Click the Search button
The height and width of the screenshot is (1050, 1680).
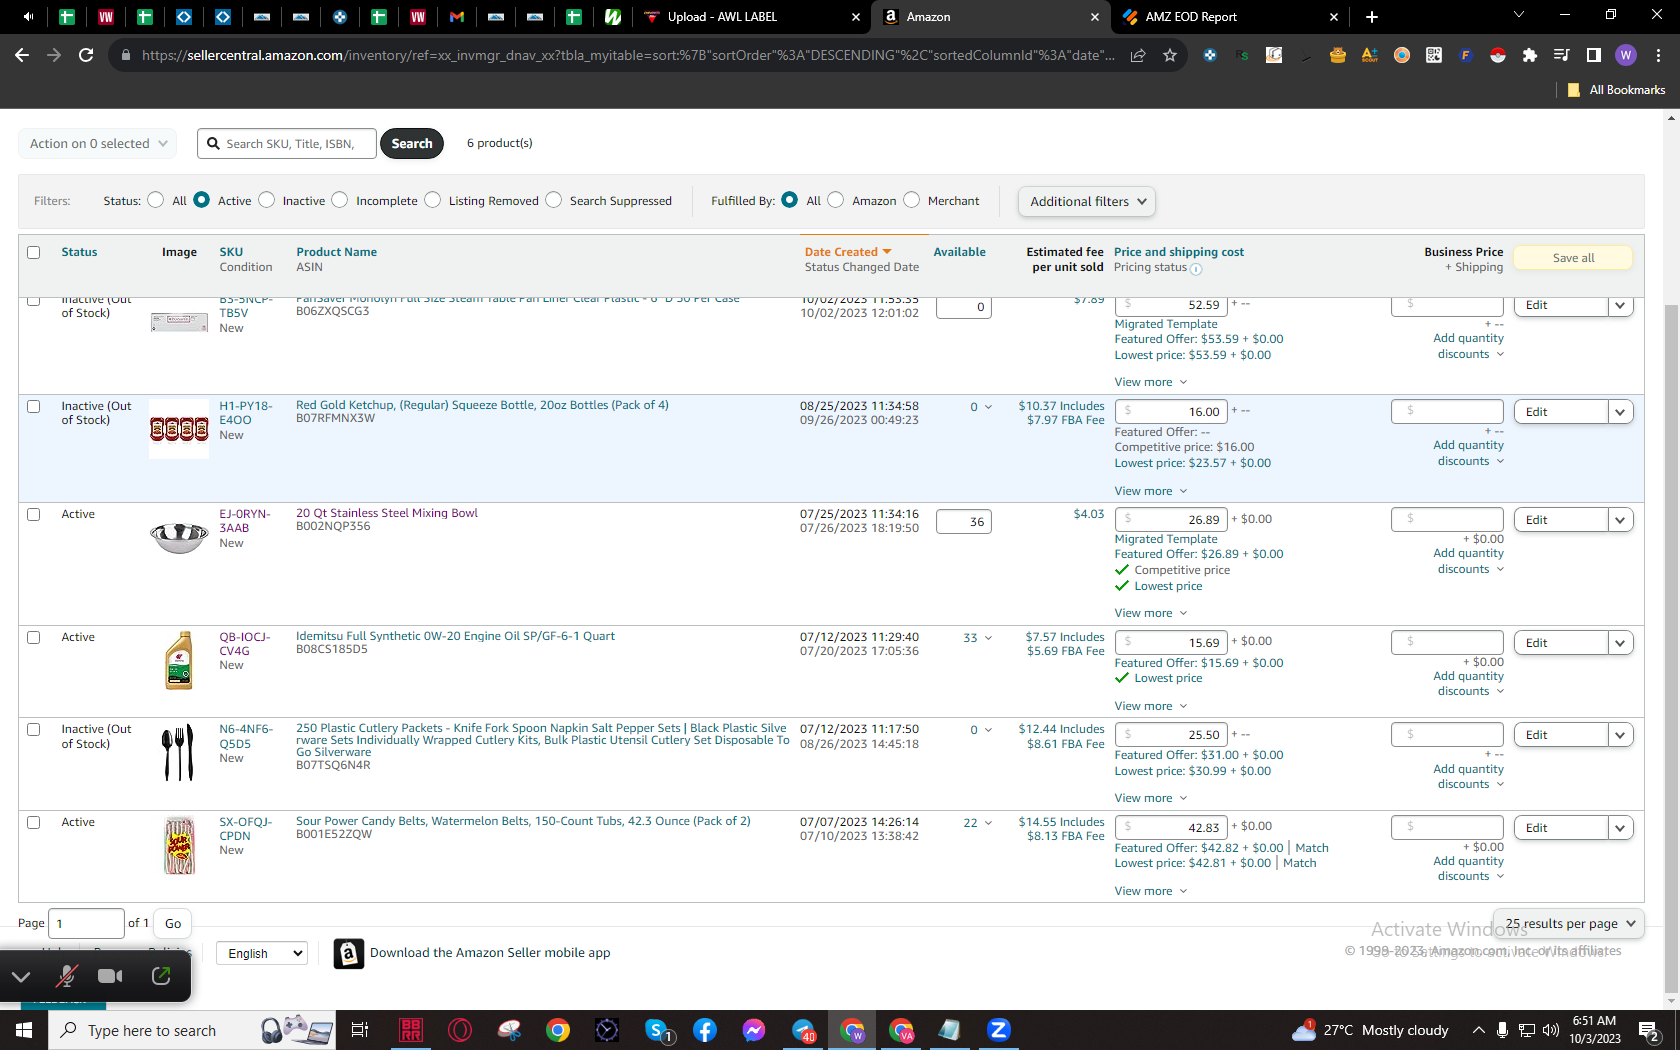412,144
